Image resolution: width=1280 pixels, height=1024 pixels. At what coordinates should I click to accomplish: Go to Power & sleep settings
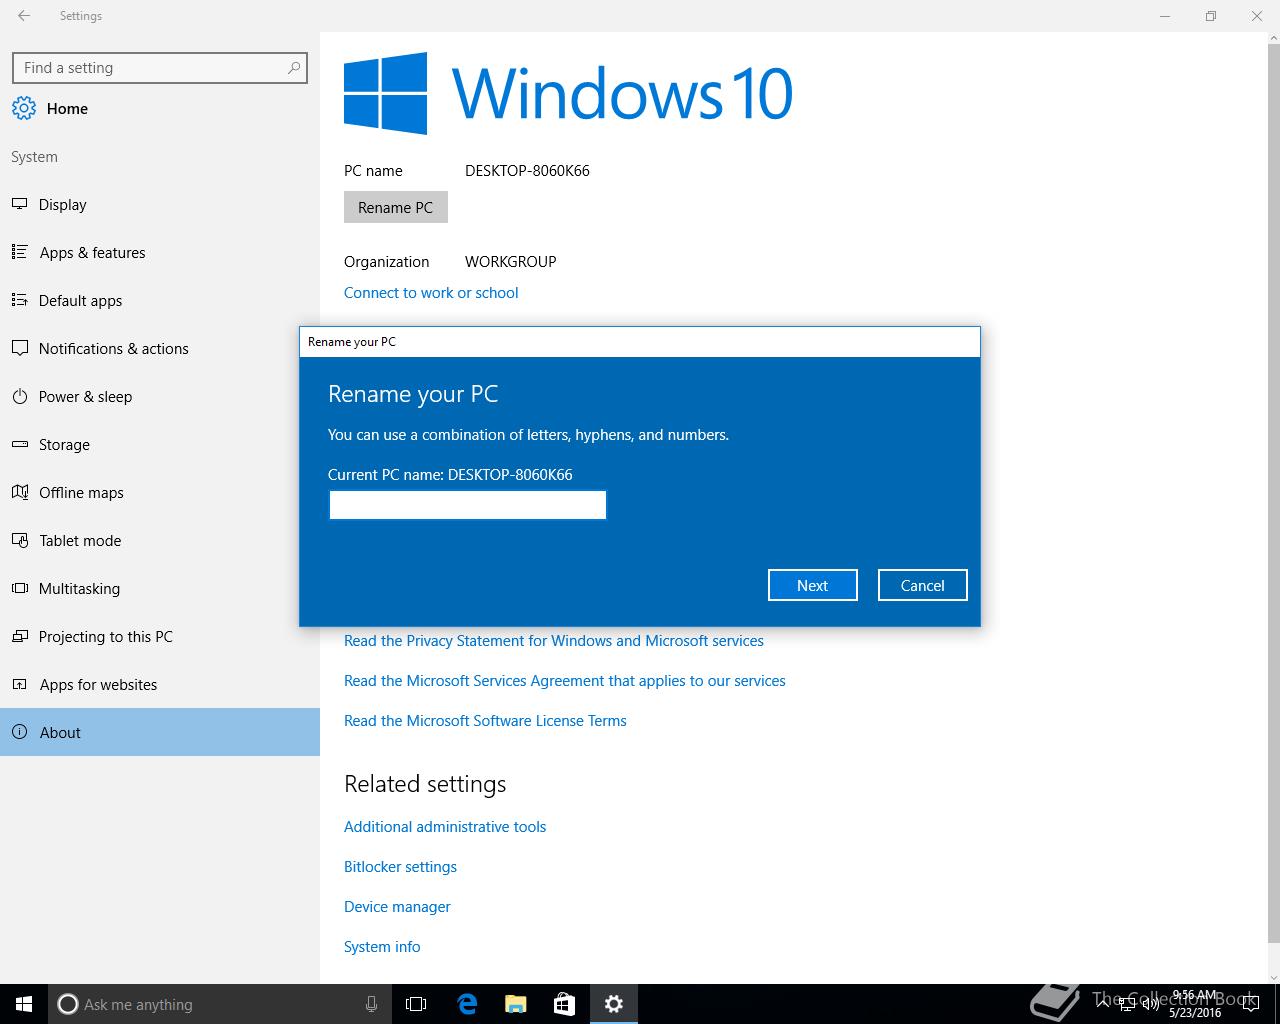pyautogui.click(x=160, y=396)
